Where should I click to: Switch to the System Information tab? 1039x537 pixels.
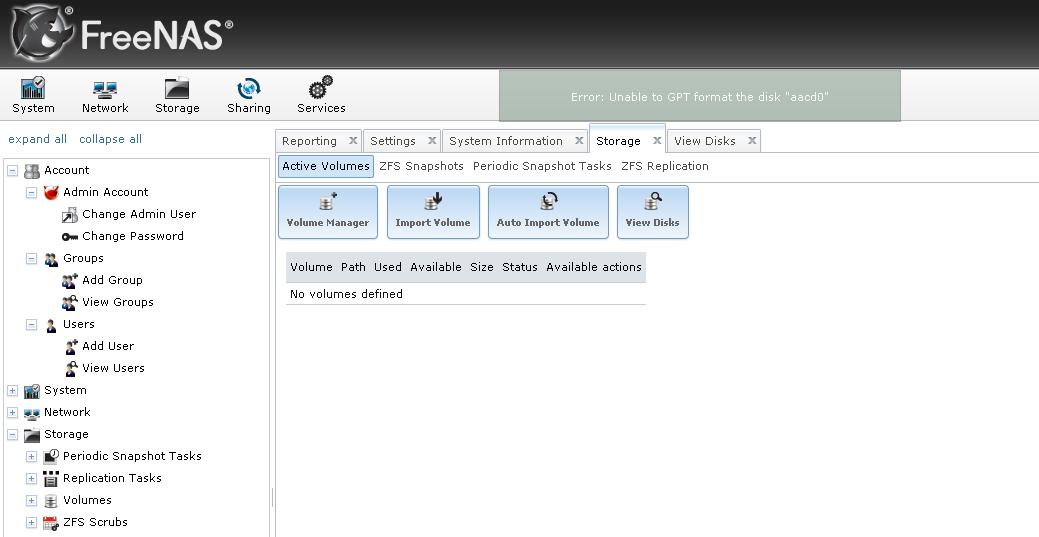(x=506, y=141)
